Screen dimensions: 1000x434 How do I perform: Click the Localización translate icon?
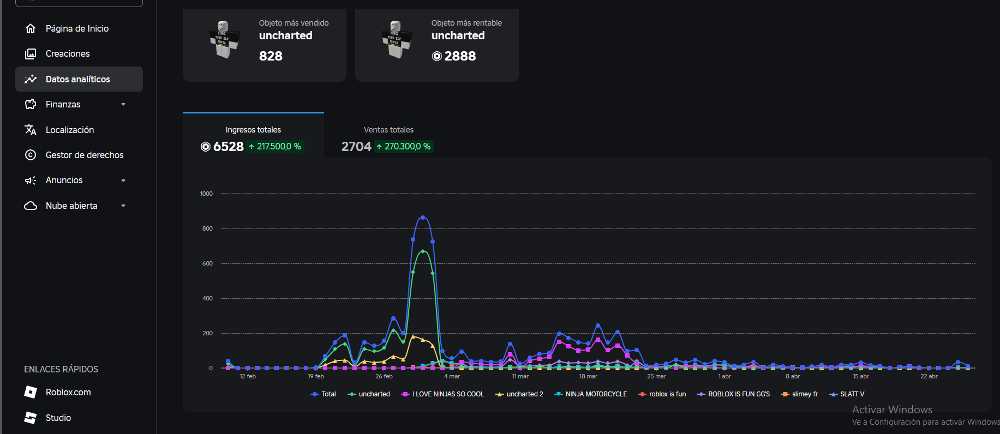click(30, 129)
